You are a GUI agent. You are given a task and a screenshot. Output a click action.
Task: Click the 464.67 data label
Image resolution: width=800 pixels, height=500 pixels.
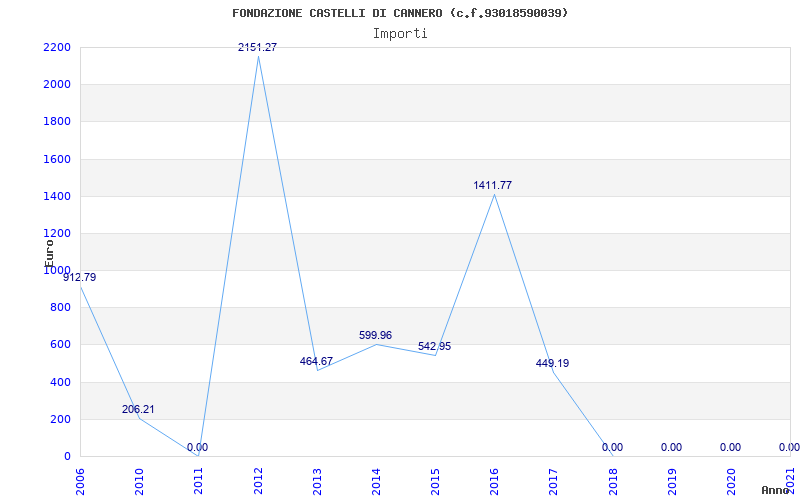(x=316, y=361)
